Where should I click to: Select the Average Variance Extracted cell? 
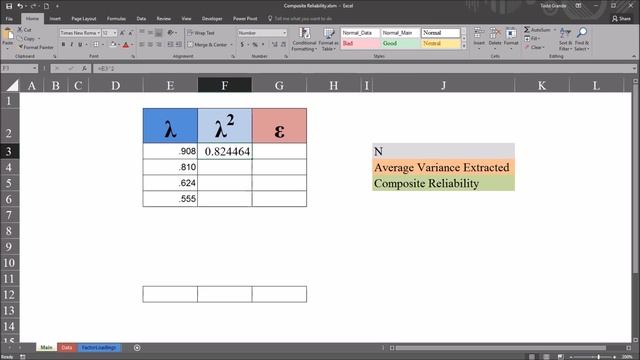(443, 167)
